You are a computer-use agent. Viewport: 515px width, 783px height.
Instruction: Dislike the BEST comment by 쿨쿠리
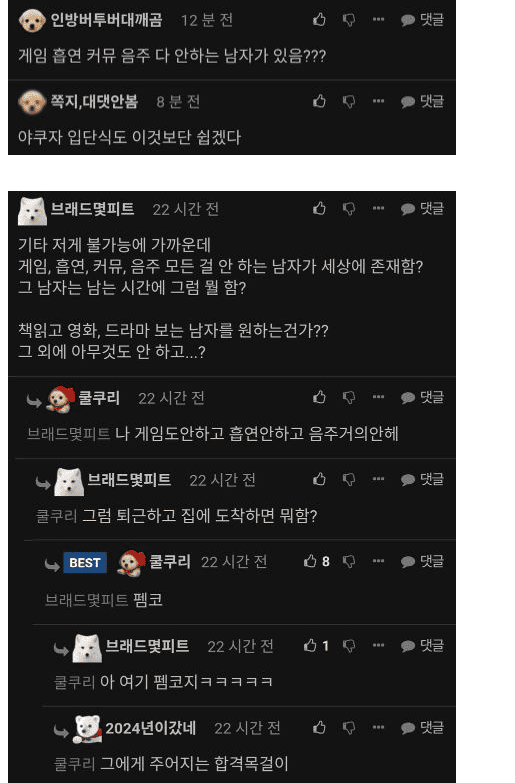pyautogui.click(x=349, y=561)
